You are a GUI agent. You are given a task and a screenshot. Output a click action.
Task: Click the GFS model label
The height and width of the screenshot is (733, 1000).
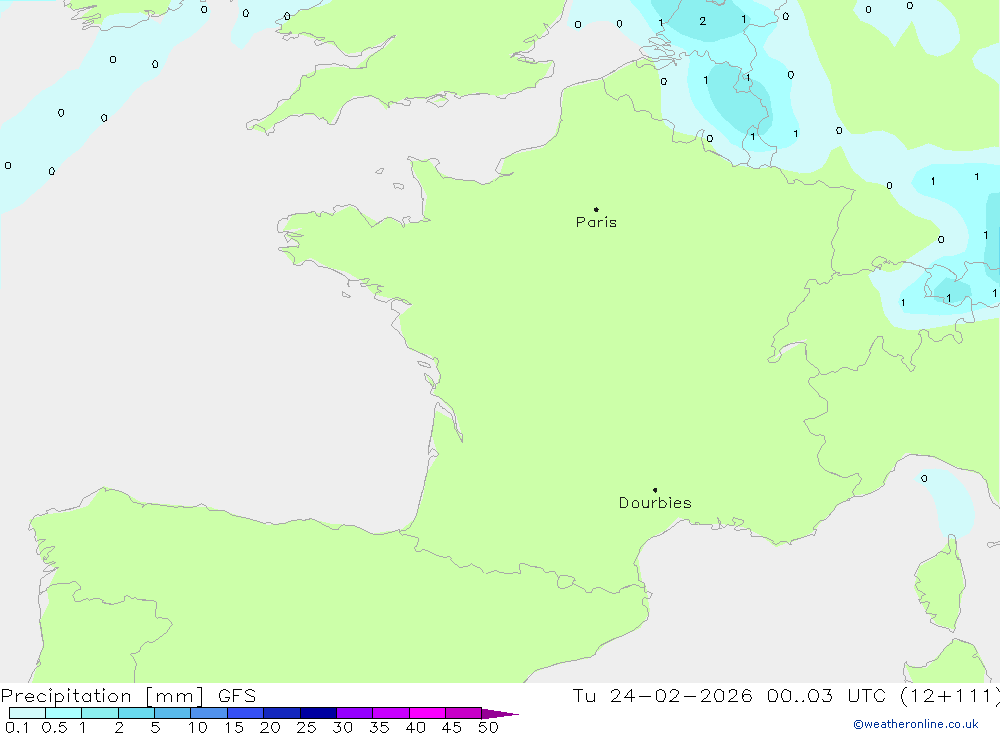coord(237,696)
